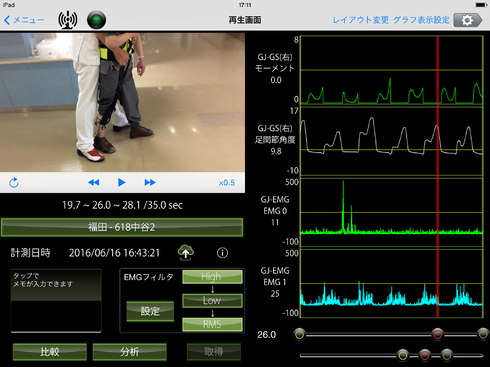Click the red handle of the lower slider
The width and height of the screenshot is (490, 367).
[x=425, y=355]
